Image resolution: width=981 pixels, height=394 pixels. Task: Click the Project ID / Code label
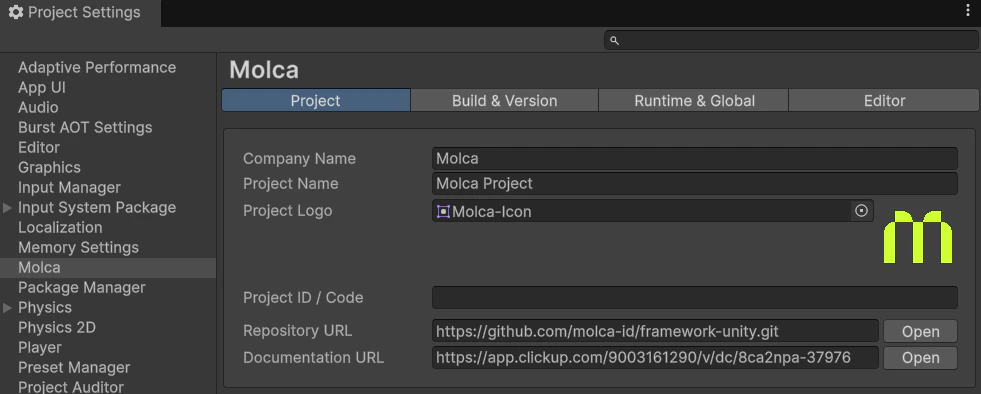click(303, 298)
